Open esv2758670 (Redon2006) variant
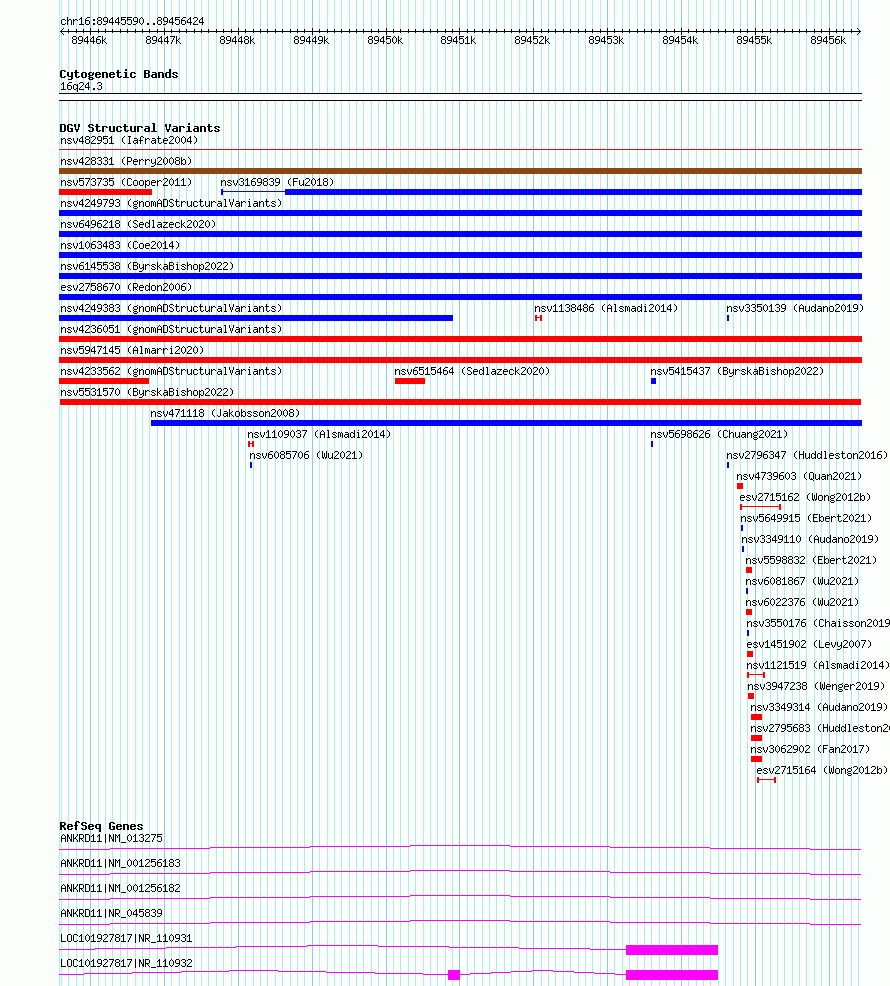This screenshot has height=986, width=890. (x=126, y=287)
